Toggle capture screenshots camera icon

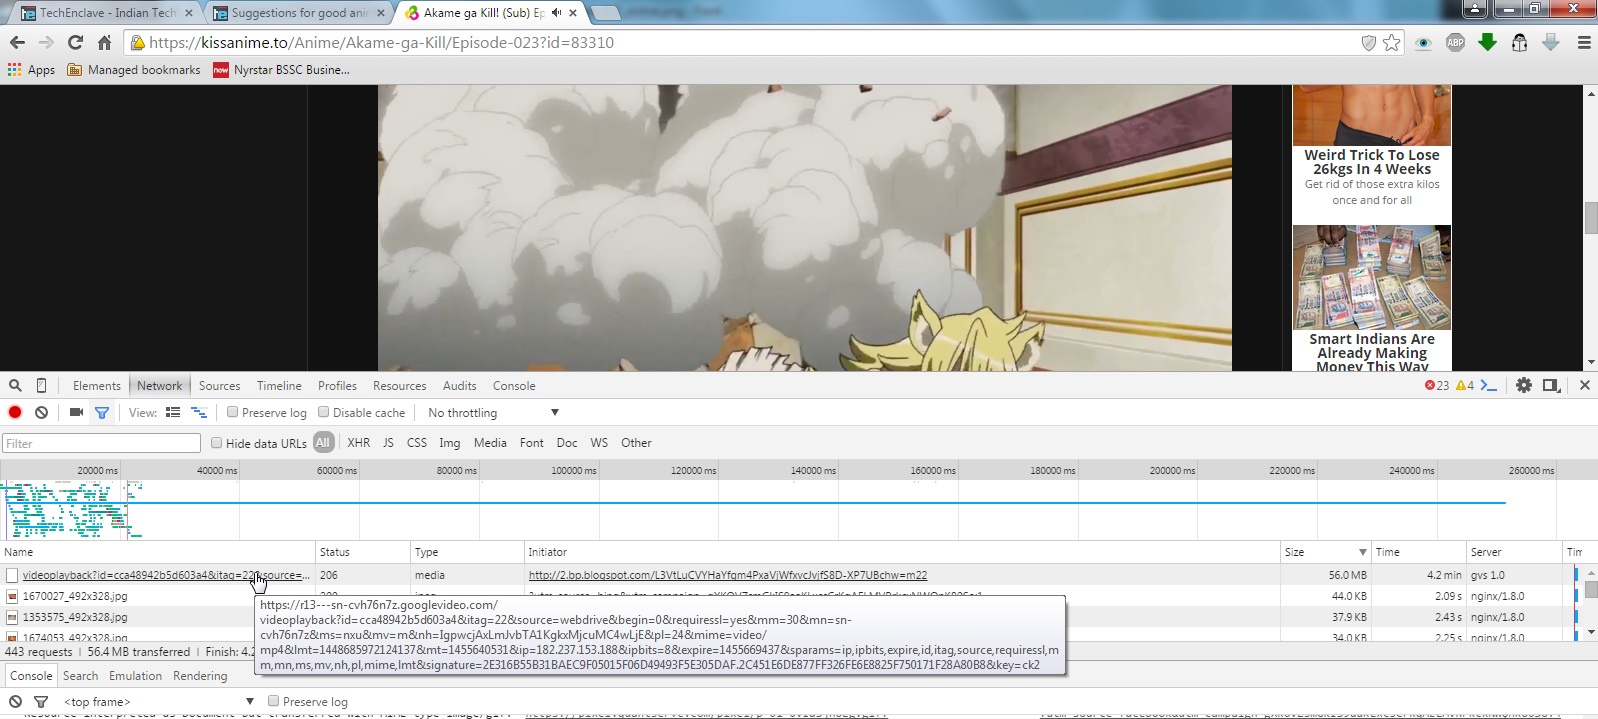[76, 412]
